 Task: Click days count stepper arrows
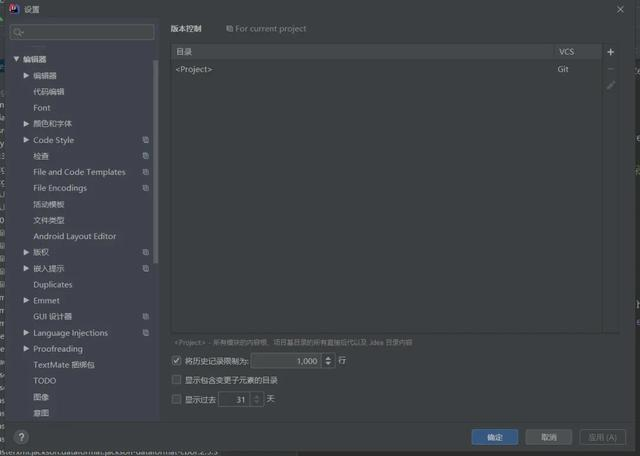256,399
